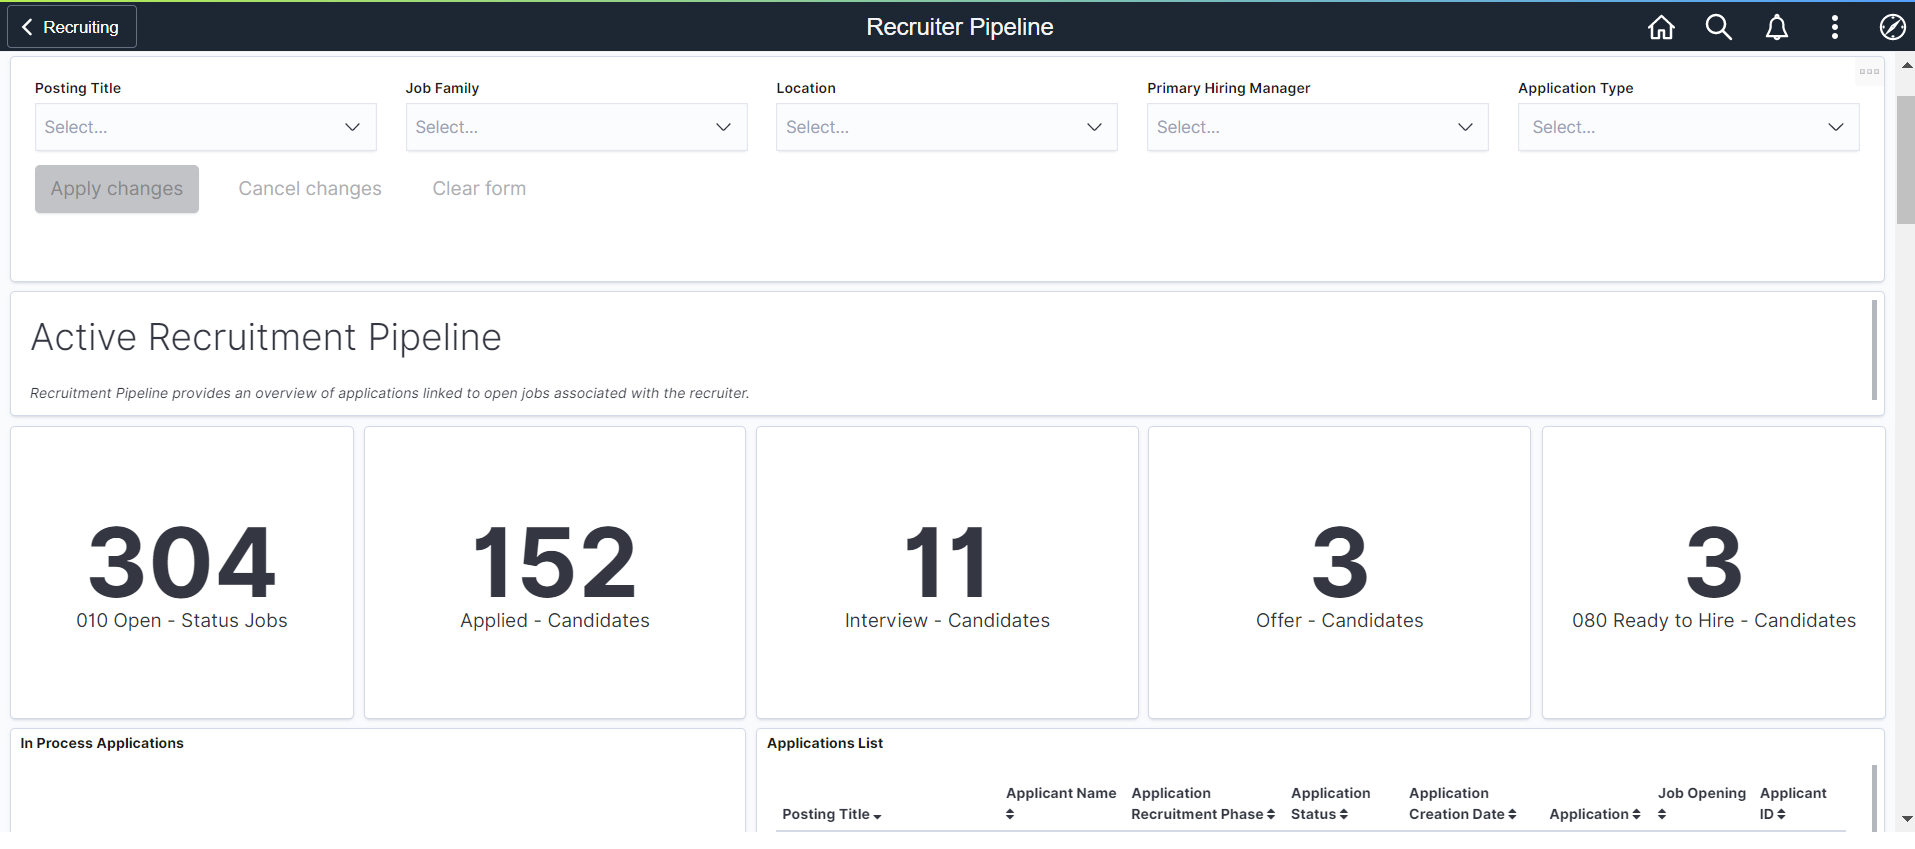Open the Job Family dropdown

pos(576,127)
